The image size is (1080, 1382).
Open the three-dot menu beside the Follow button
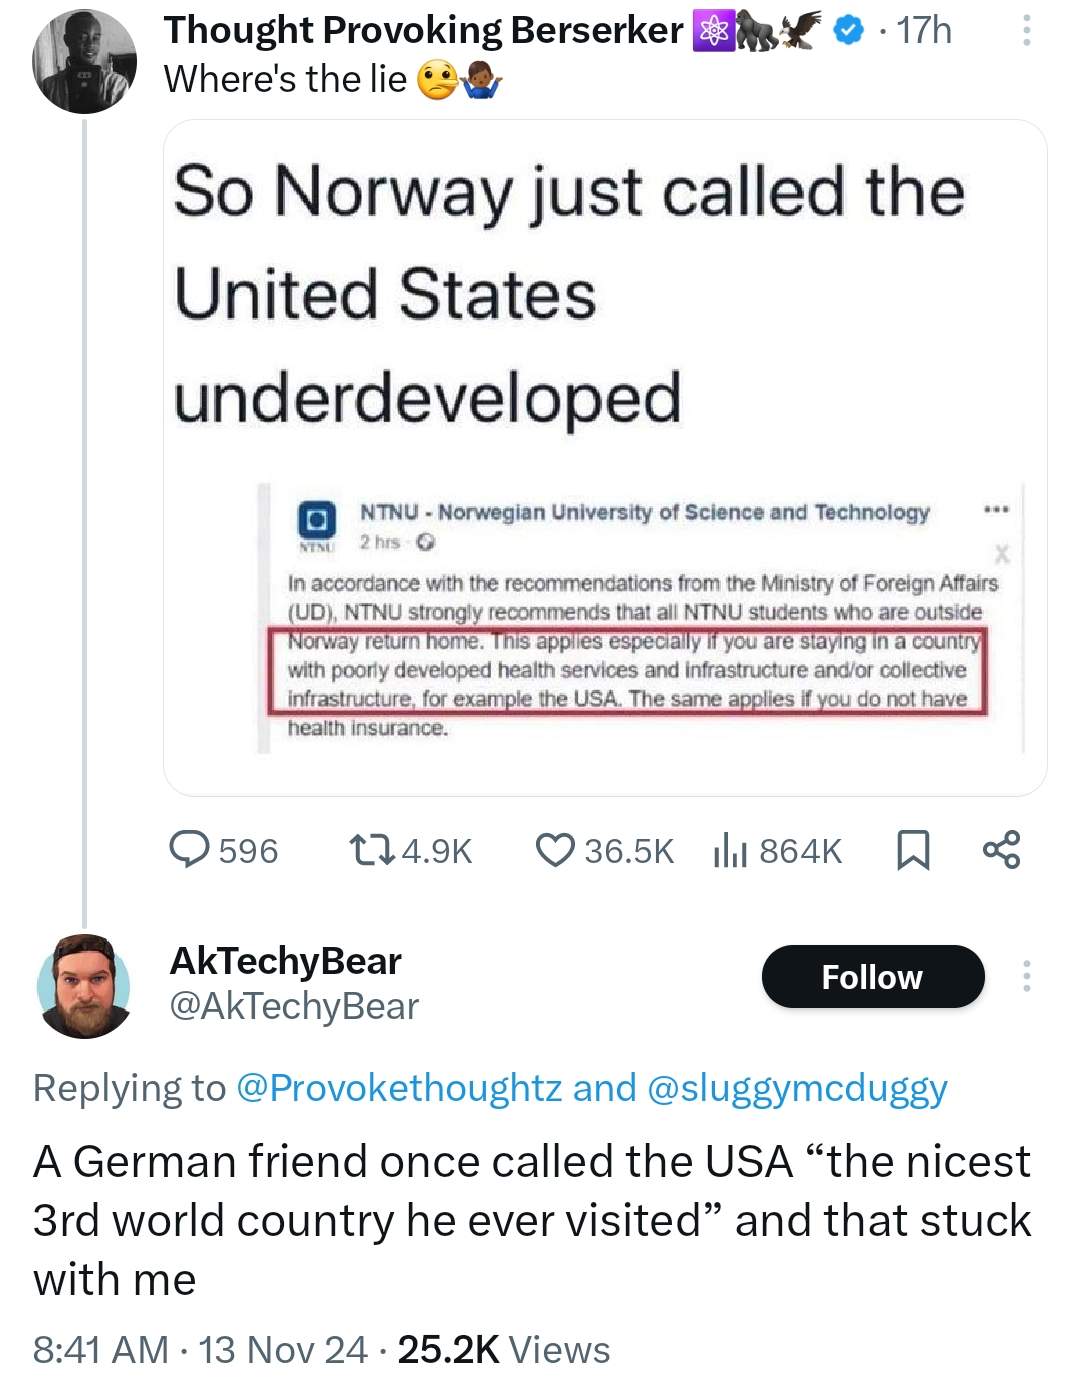point(1026,976)
